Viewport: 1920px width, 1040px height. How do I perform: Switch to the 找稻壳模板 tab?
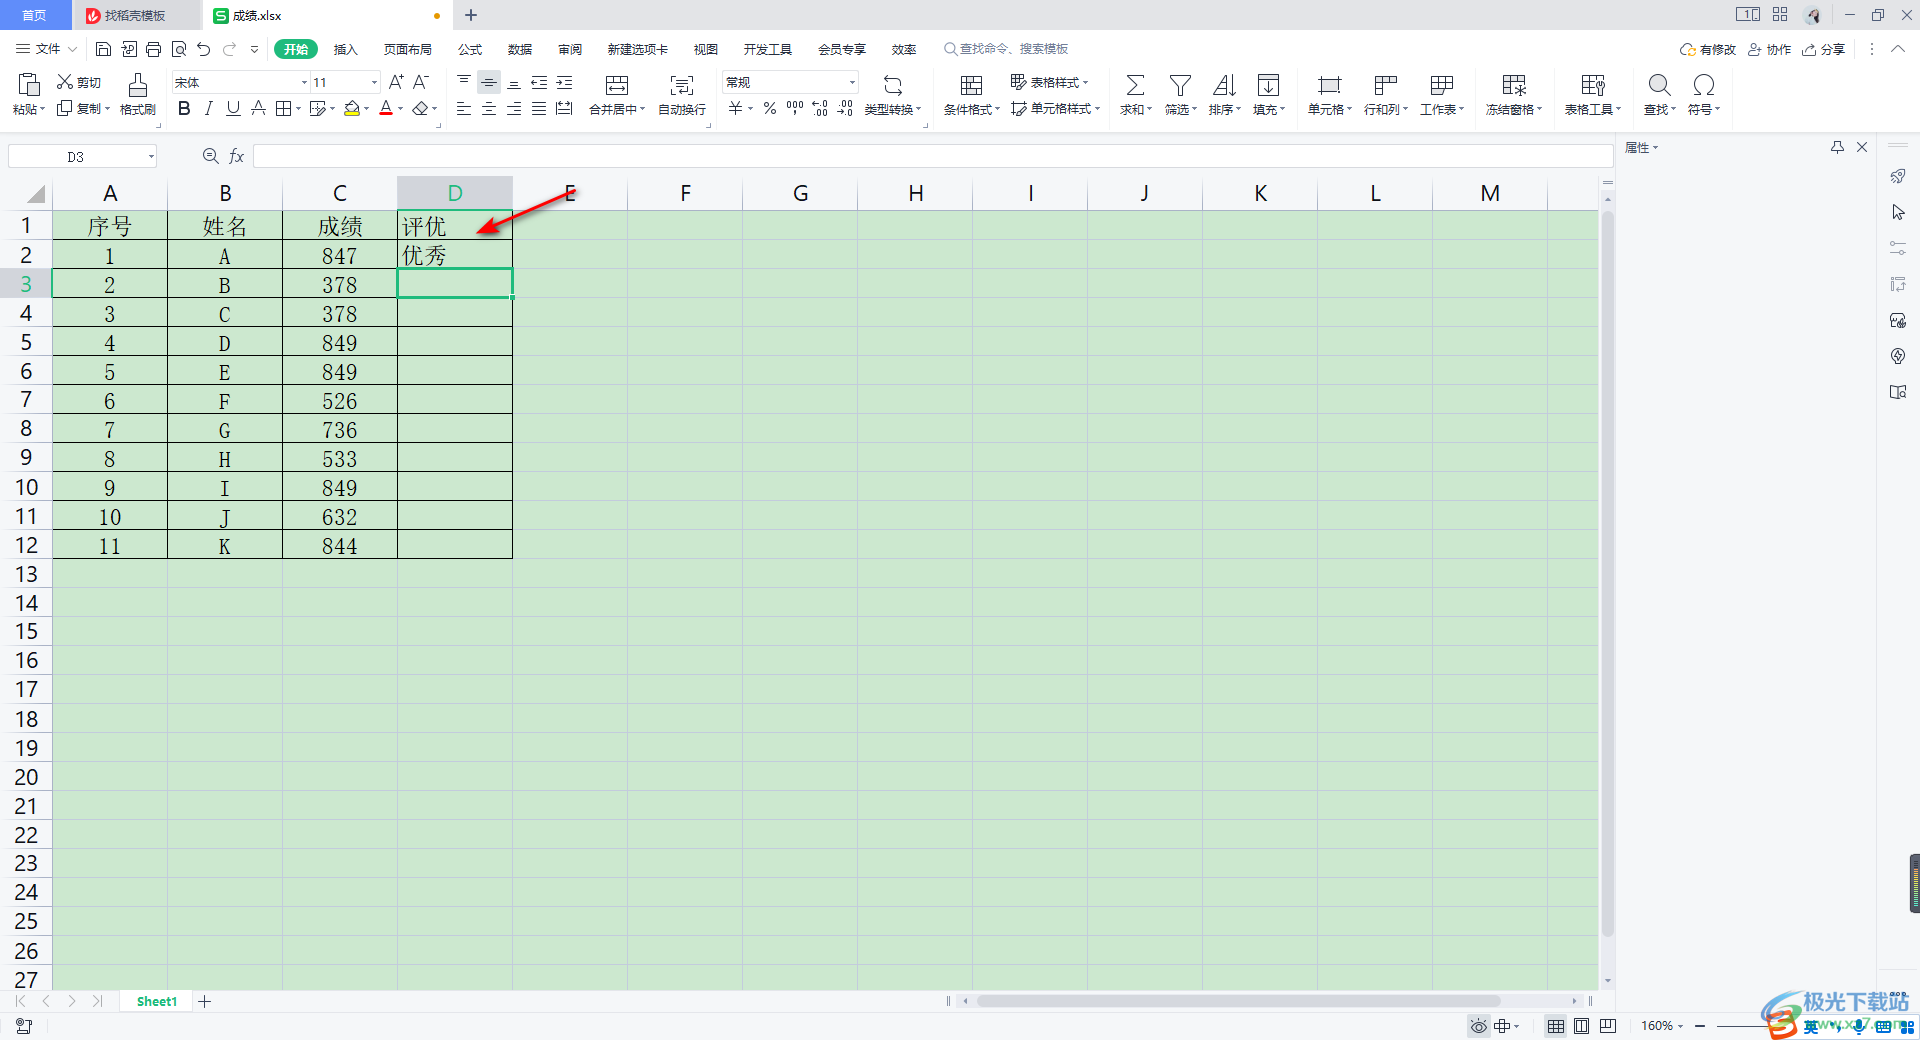click(x=136, y=15)
